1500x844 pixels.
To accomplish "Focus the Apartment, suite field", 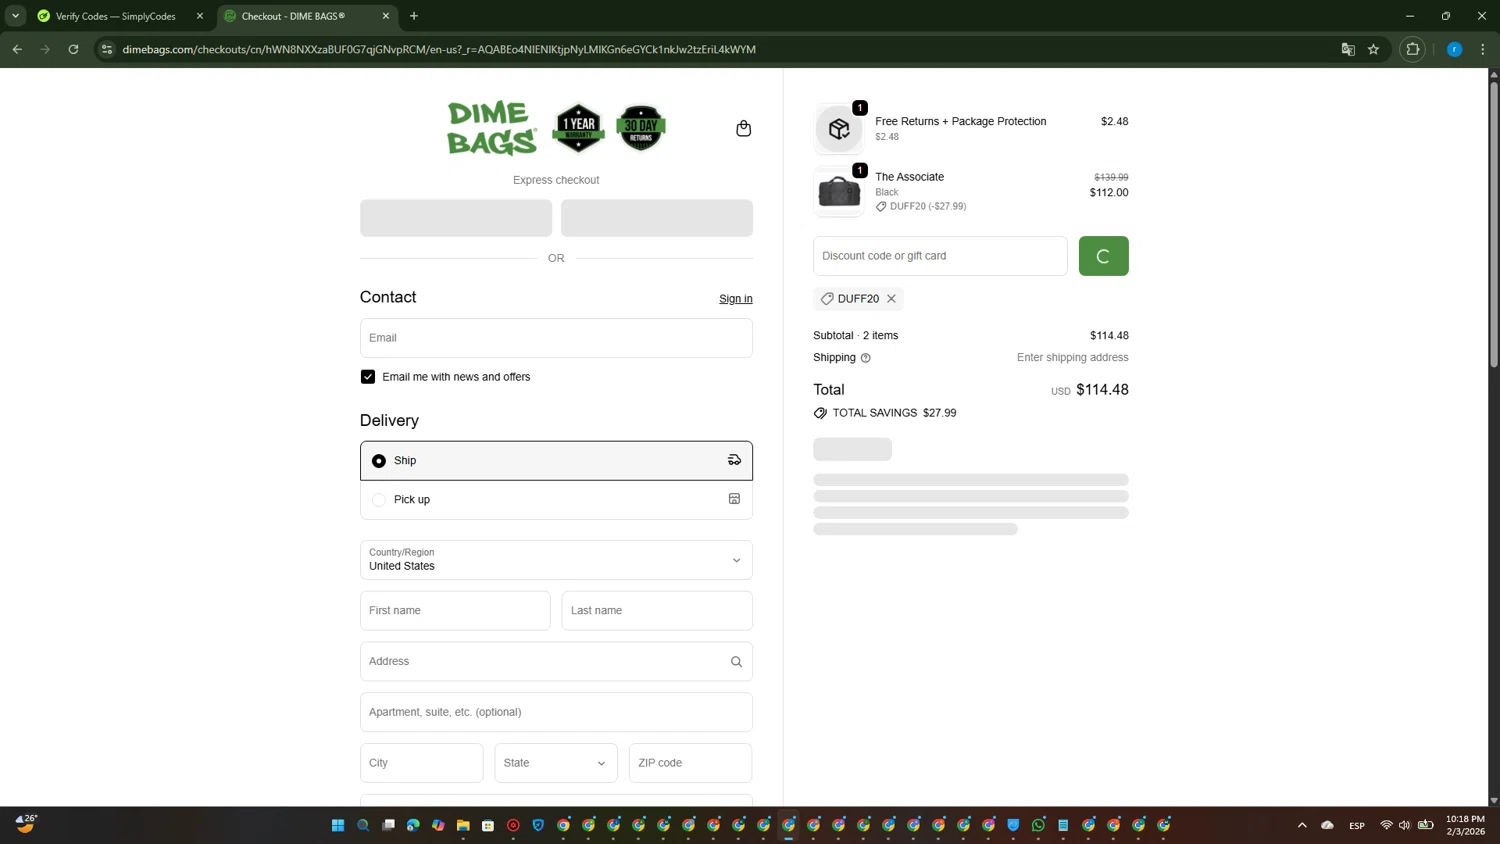I will point(556,712).
